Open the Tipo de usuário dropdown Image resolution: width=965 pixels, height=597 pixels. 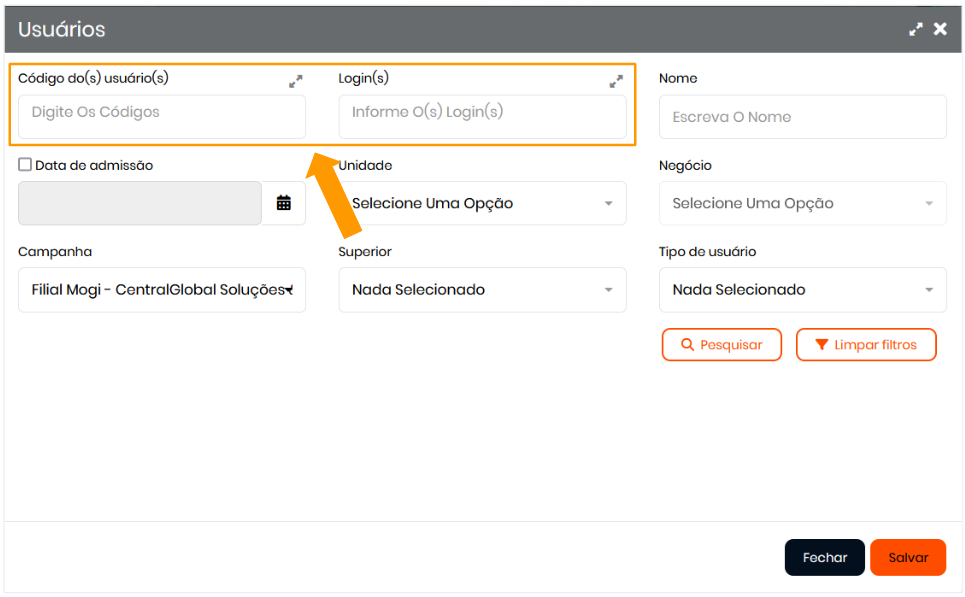(802, 290)
